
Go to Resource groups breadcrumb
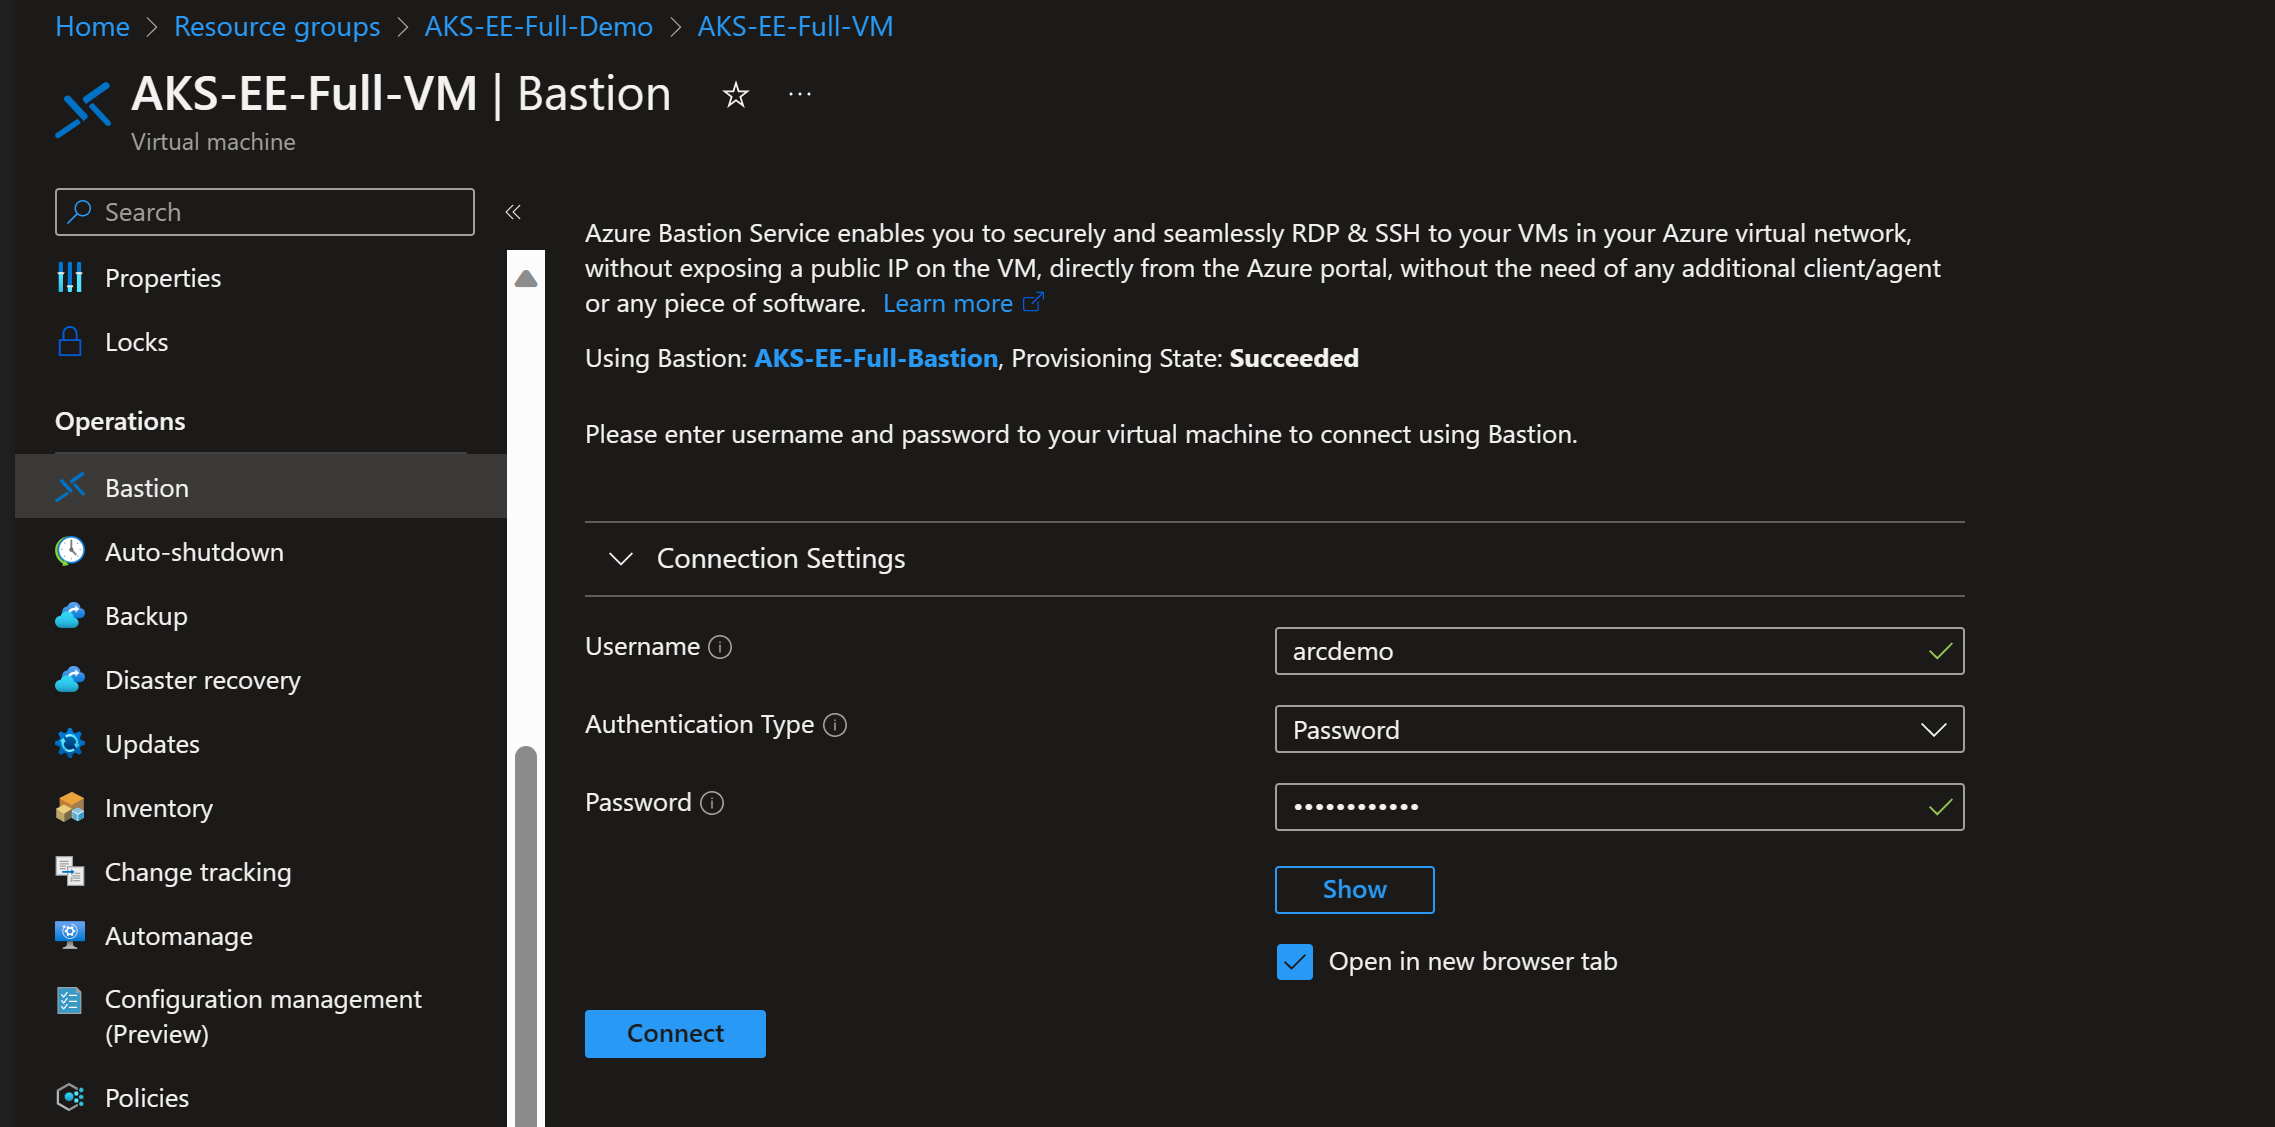coord(277,26)
